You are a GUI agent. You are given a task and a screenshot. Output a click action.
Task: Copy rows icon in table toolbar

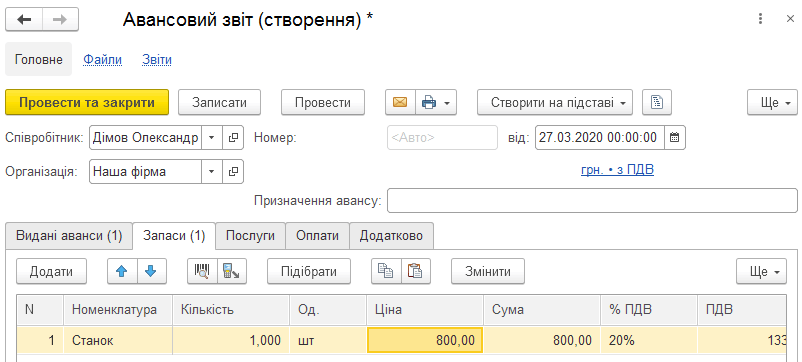386,271
